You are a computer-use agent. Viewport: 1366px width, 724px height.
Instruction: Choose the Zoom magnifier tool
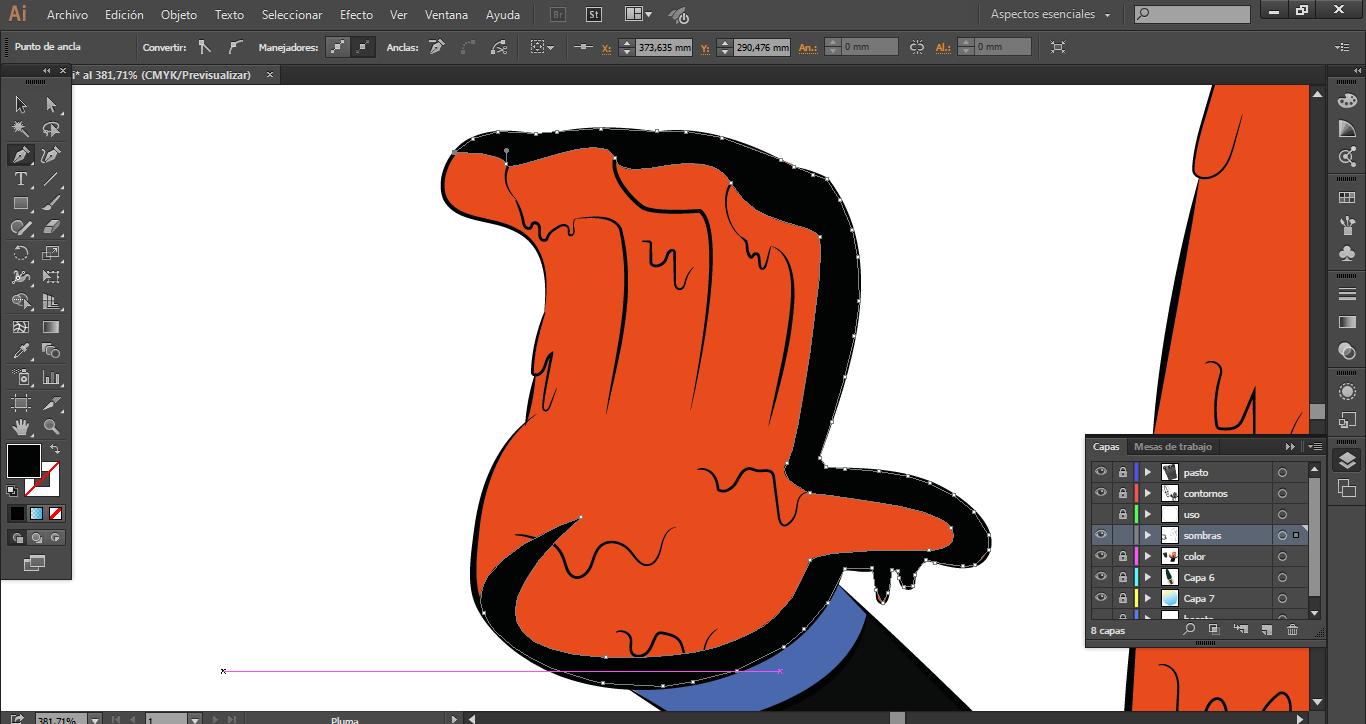[51, 428]
